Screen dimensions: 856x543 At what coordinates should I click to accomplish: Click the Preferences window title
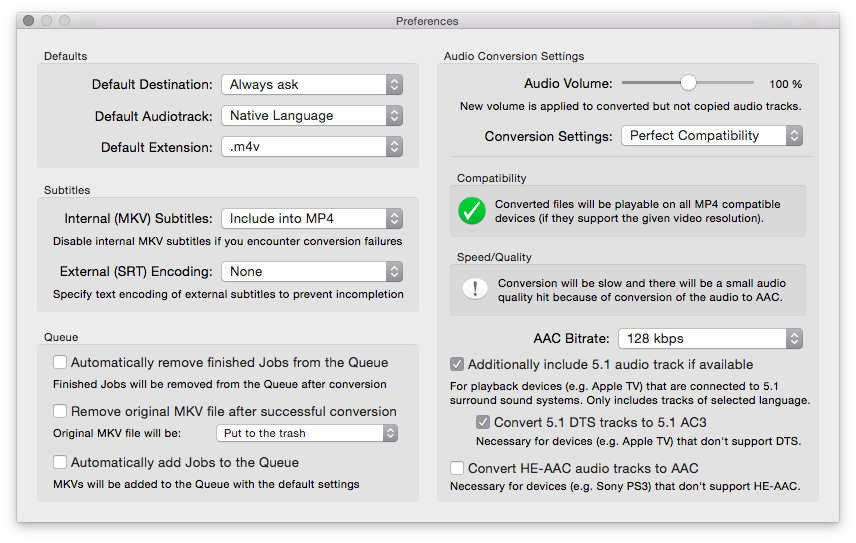point(427,21)
